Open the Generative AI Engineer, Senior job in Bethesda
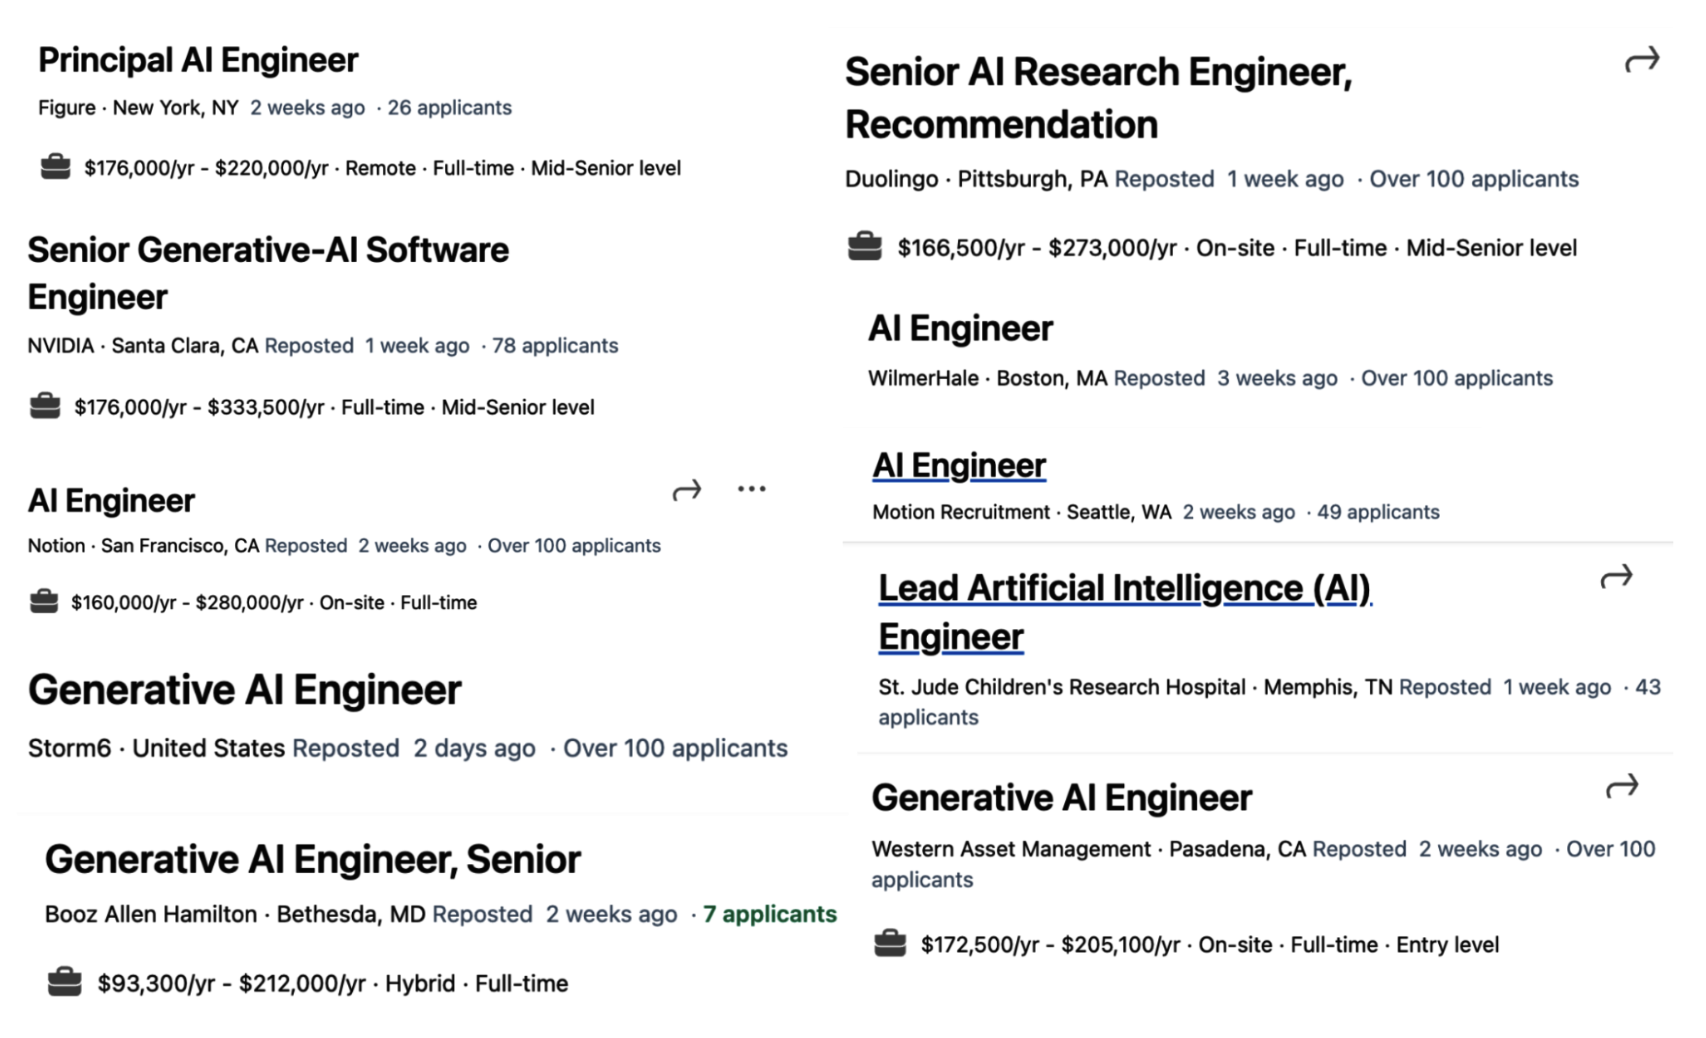This screenshot has height=1038, width=1706. coord(313,858)
